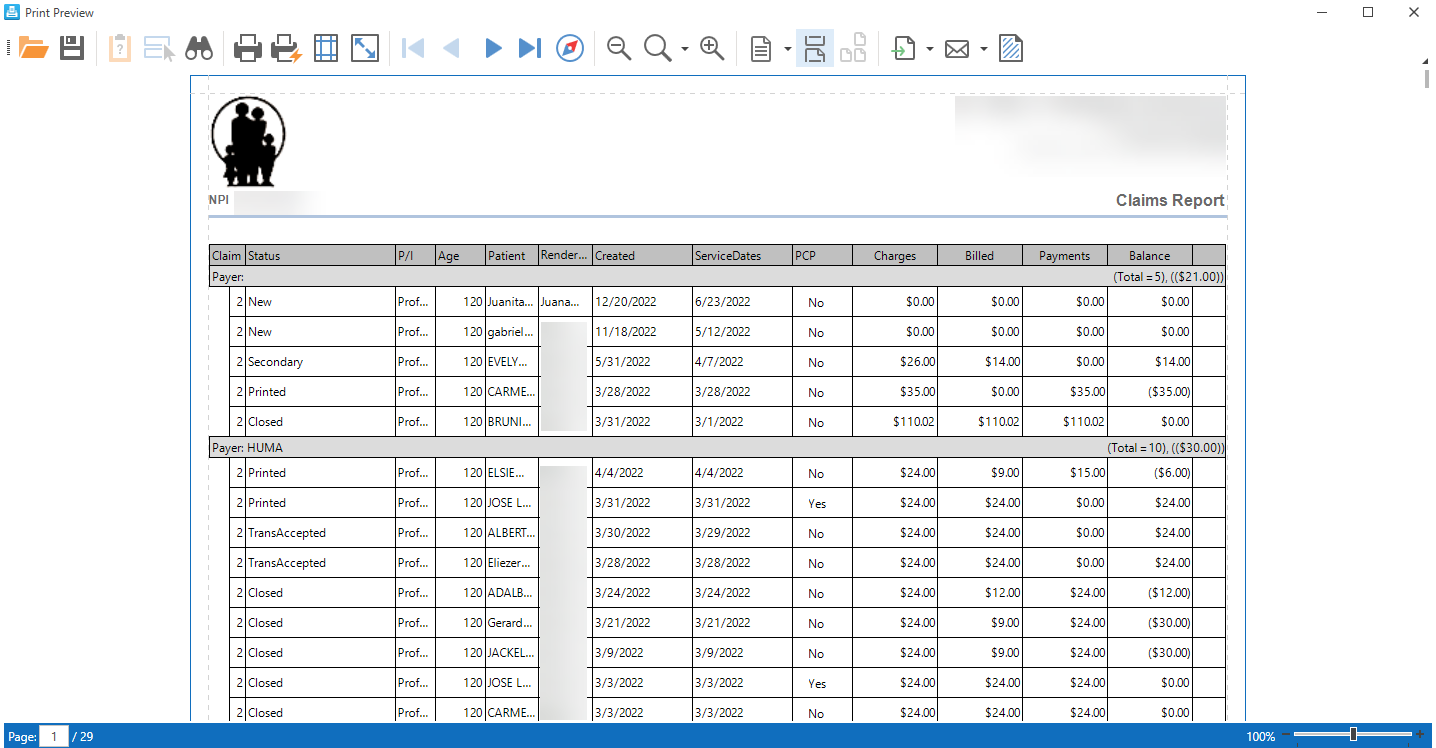Zoom in with the plus magnifier icon
The image size is (1436, 748).
(x=712, y=48)
